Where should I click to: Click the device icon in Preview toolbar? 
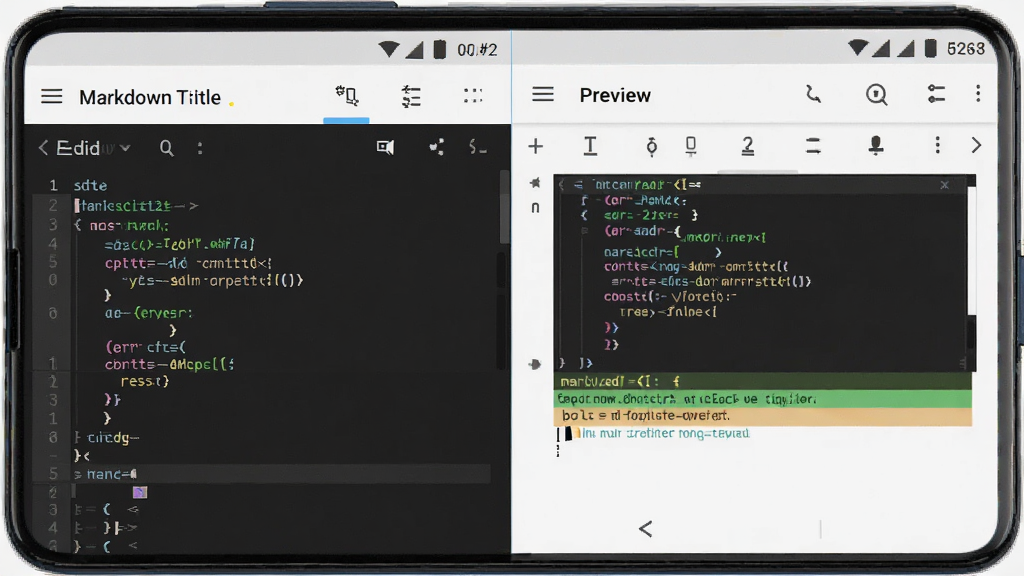pos(690,146)
